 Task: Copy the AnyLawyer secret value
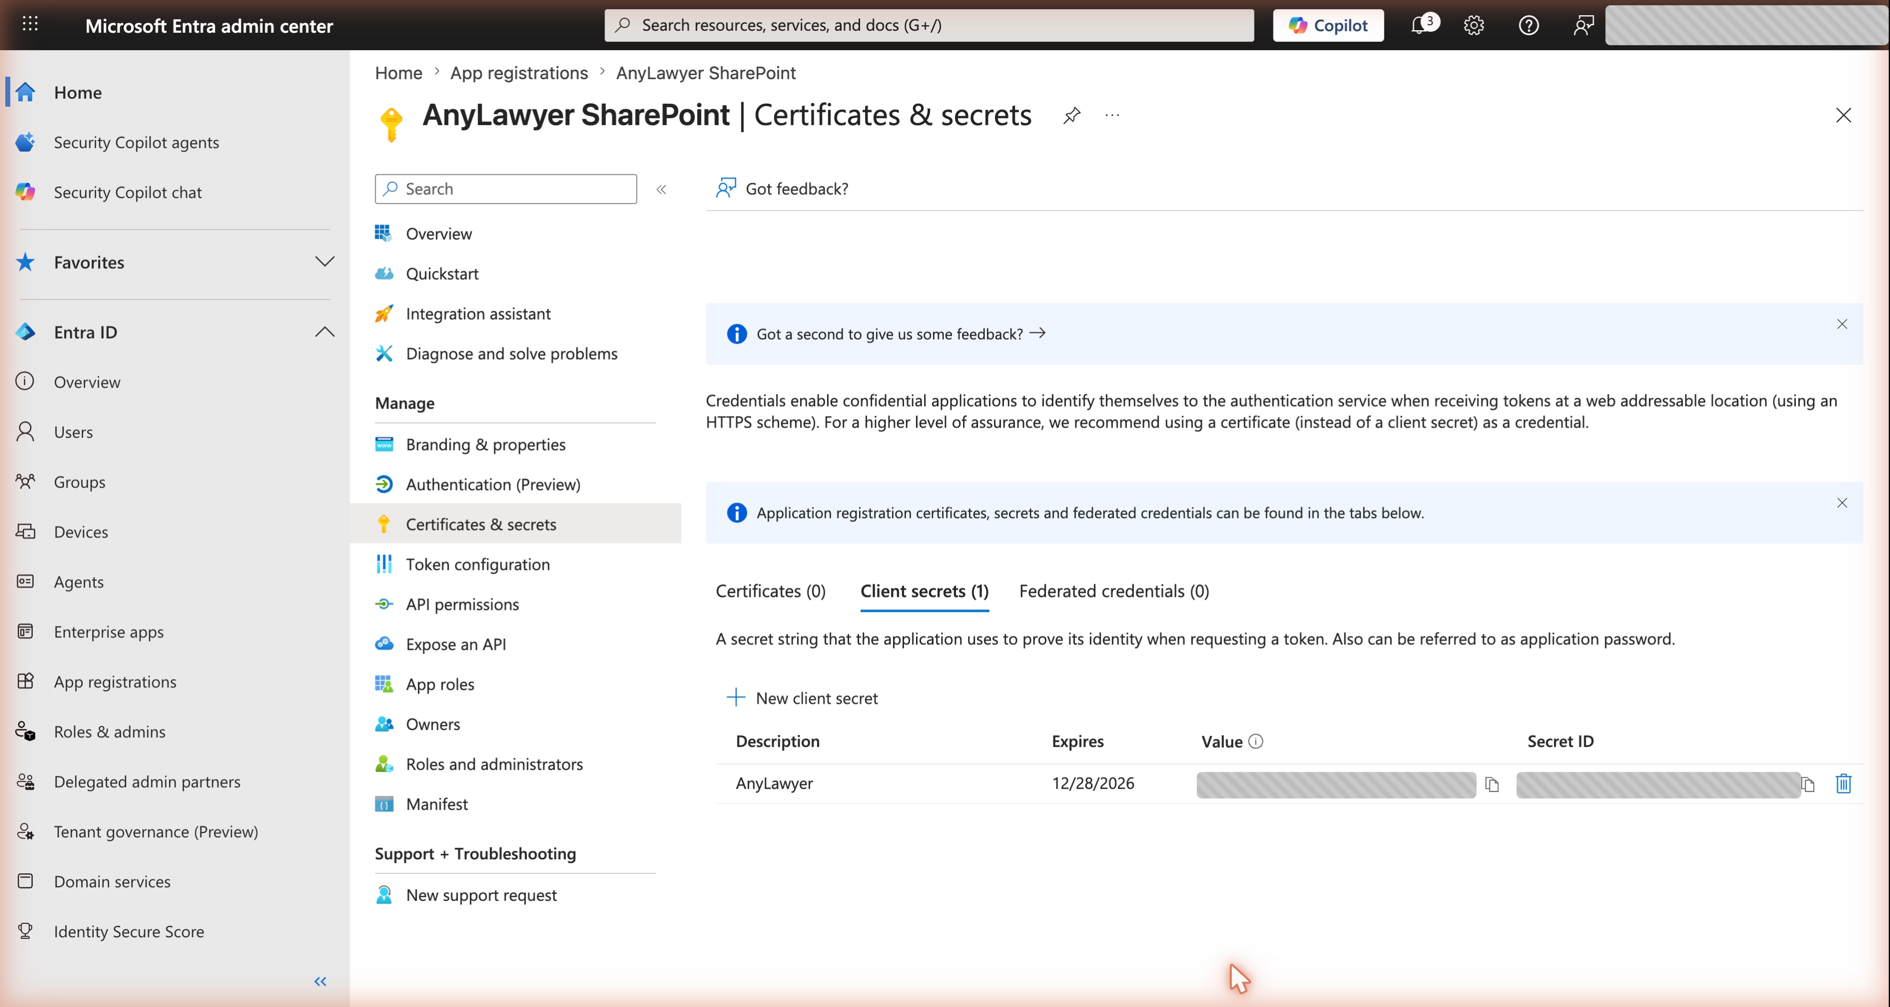coord(1492,785)
